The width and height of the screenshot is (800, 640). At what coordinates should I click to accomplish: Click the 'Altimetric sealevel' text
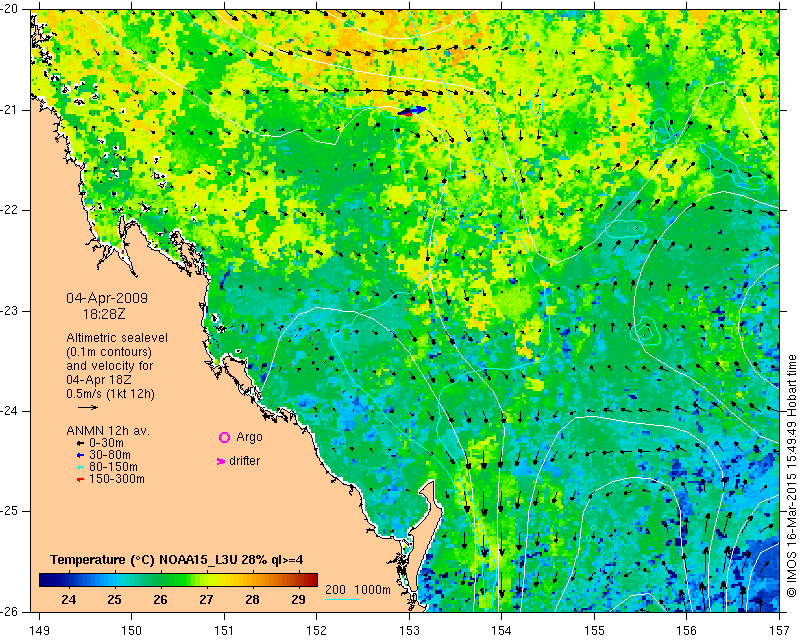117,338
